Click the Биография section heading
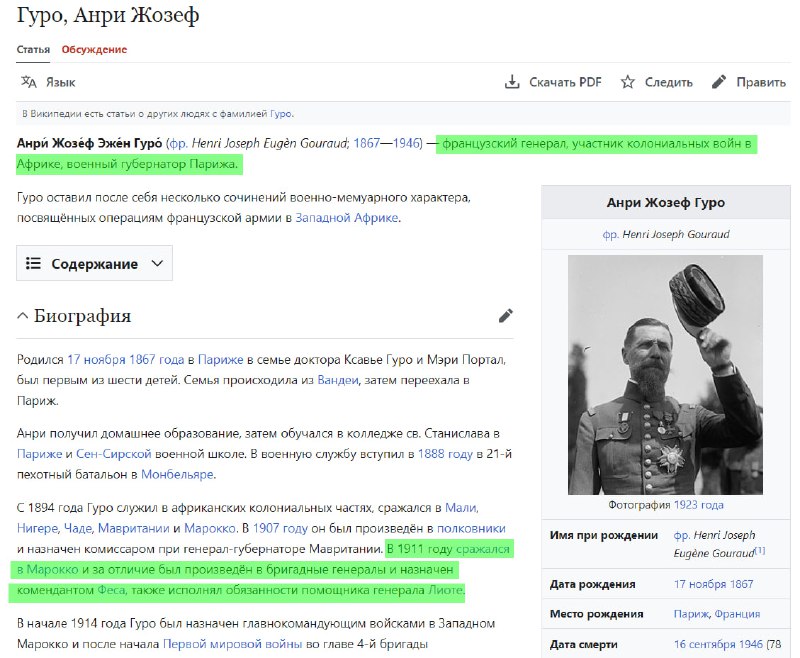Screen dimensions: 800x658 tap(83, 316)
